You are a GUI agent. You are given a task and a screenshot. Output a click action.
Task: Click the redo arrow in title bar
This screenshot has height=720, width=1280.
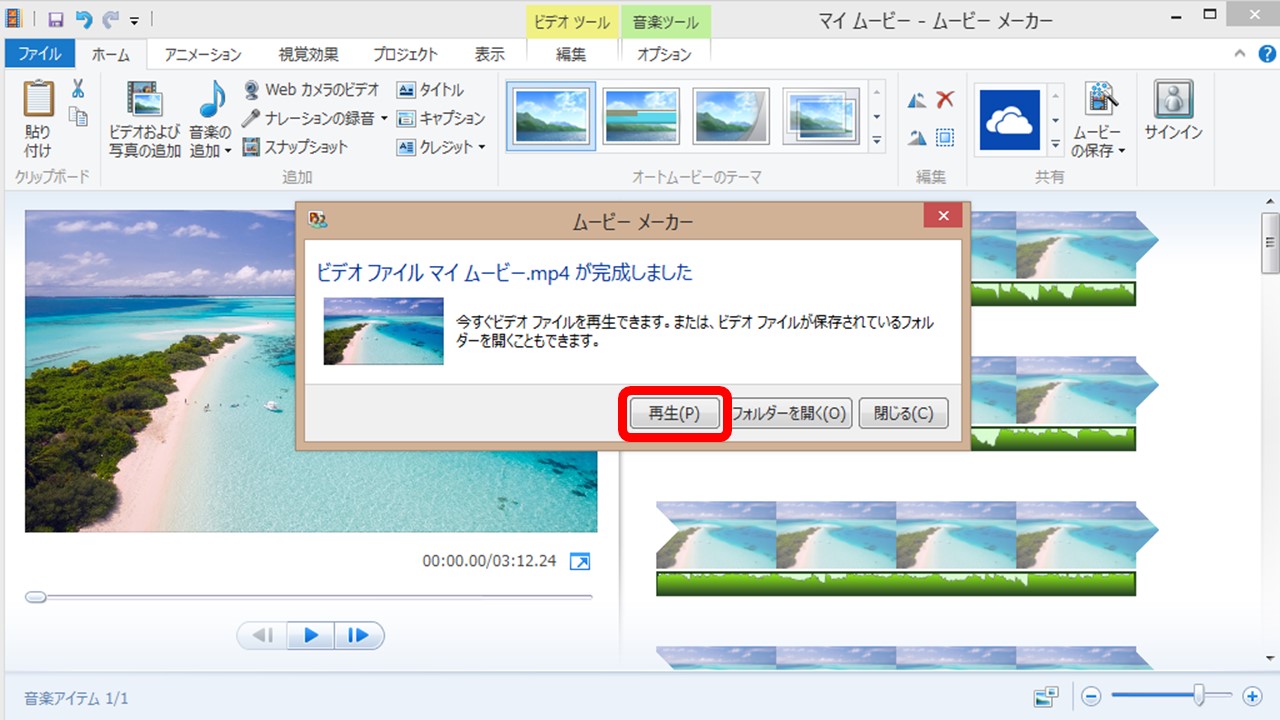point(111,18)
